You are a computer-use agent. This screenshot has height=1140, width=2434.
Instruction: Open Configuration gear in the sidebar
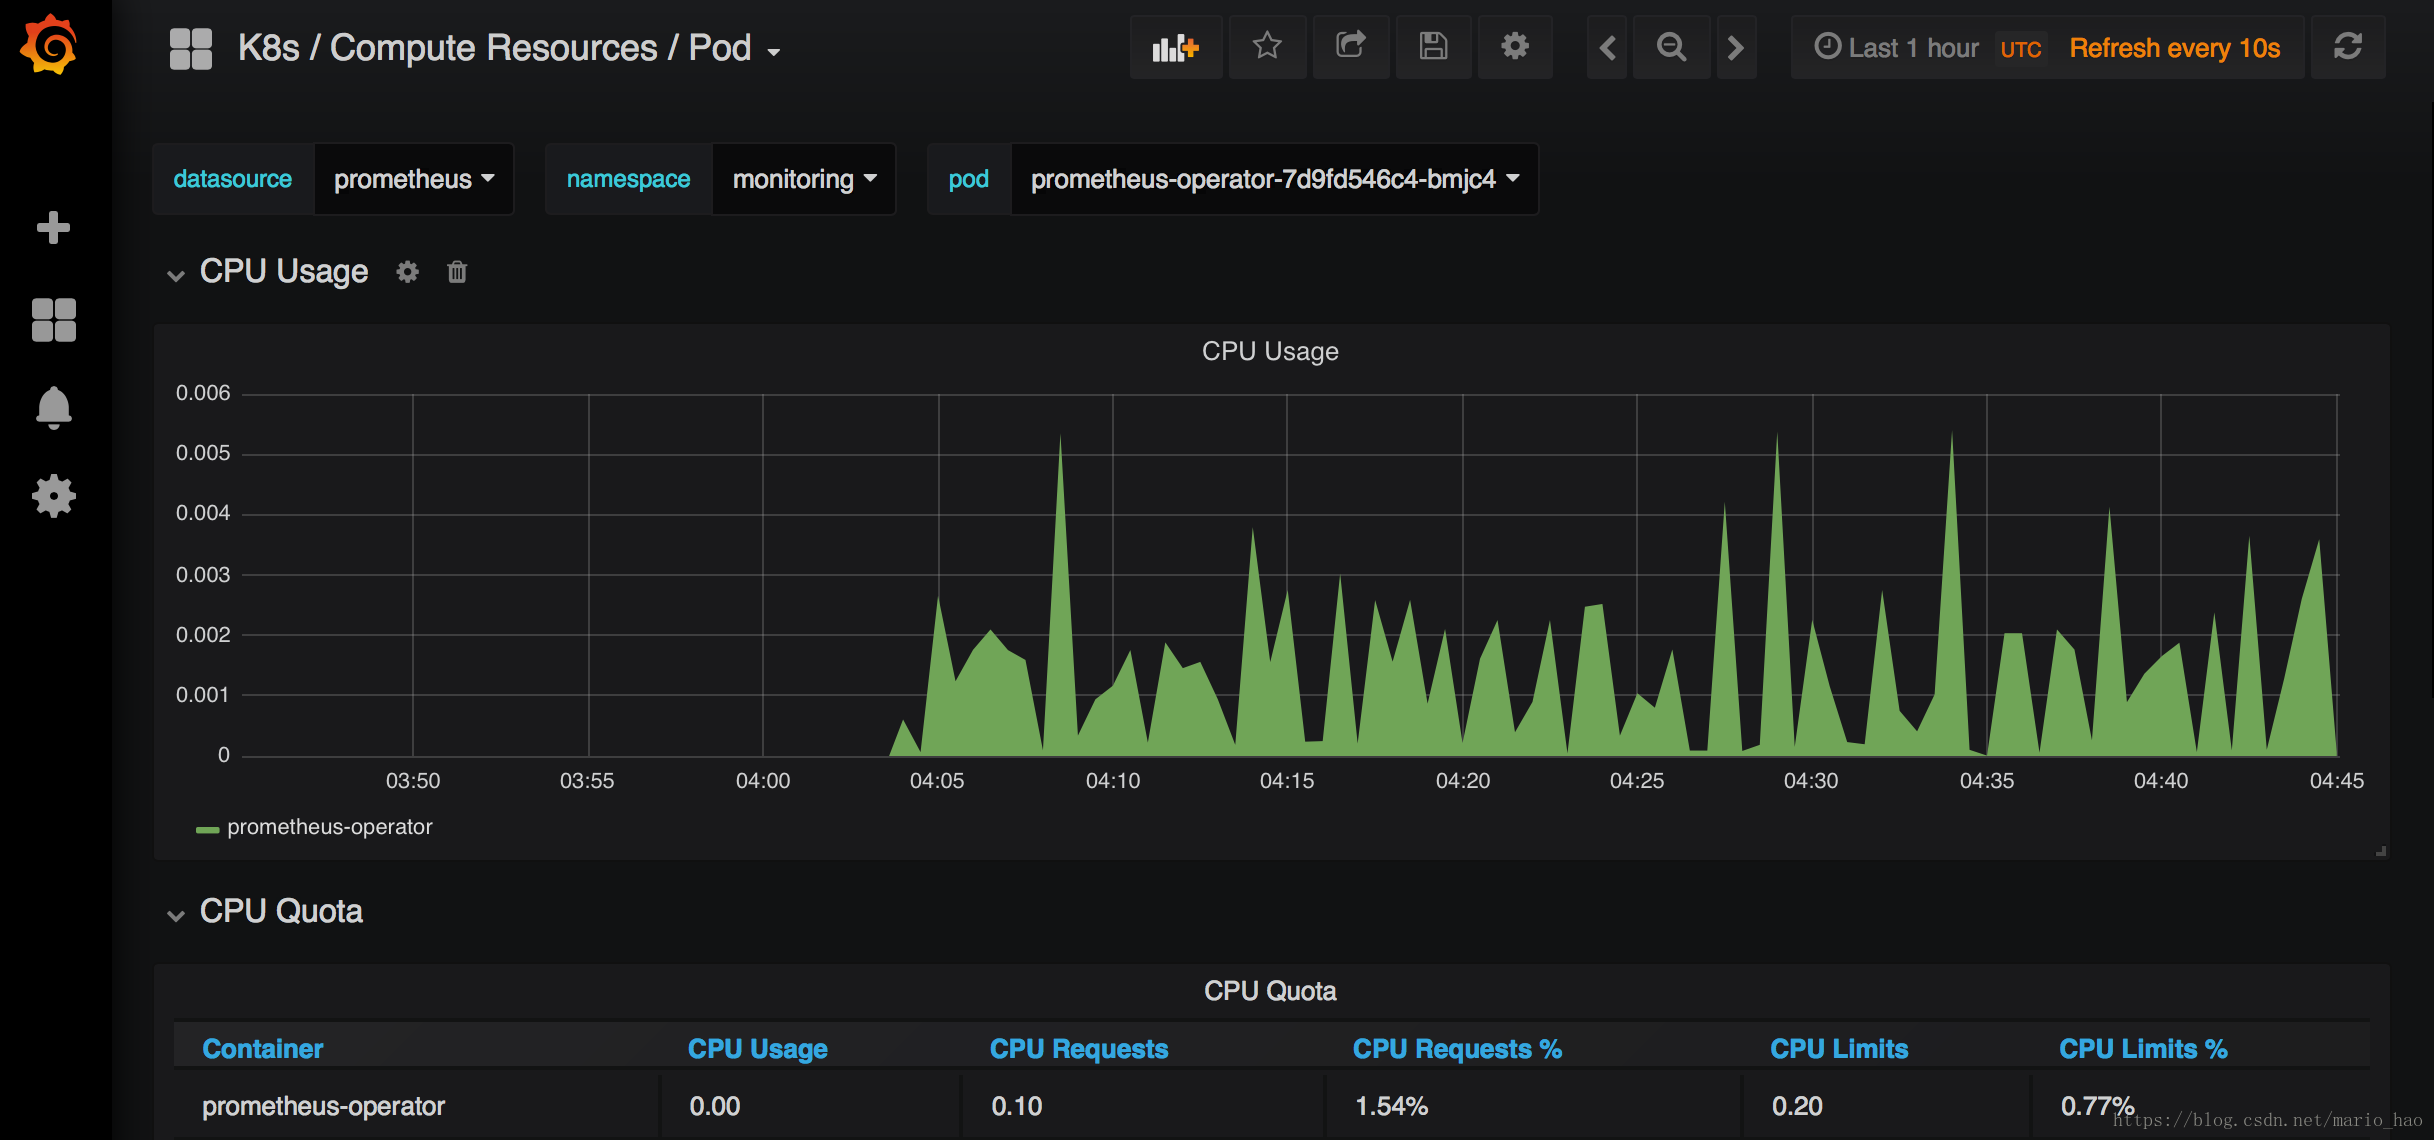(53, 495)
